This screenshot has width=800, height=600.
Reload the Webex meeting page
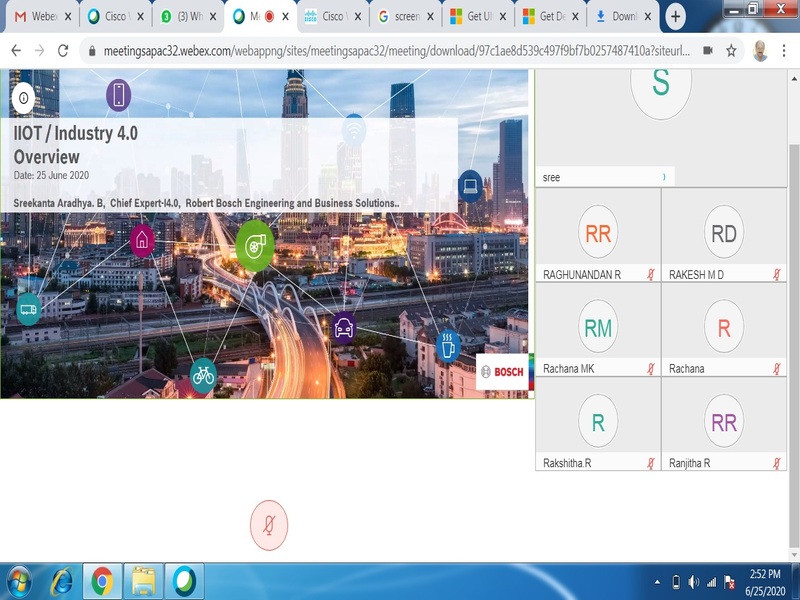pyautogui.click(x=64, y=51)
